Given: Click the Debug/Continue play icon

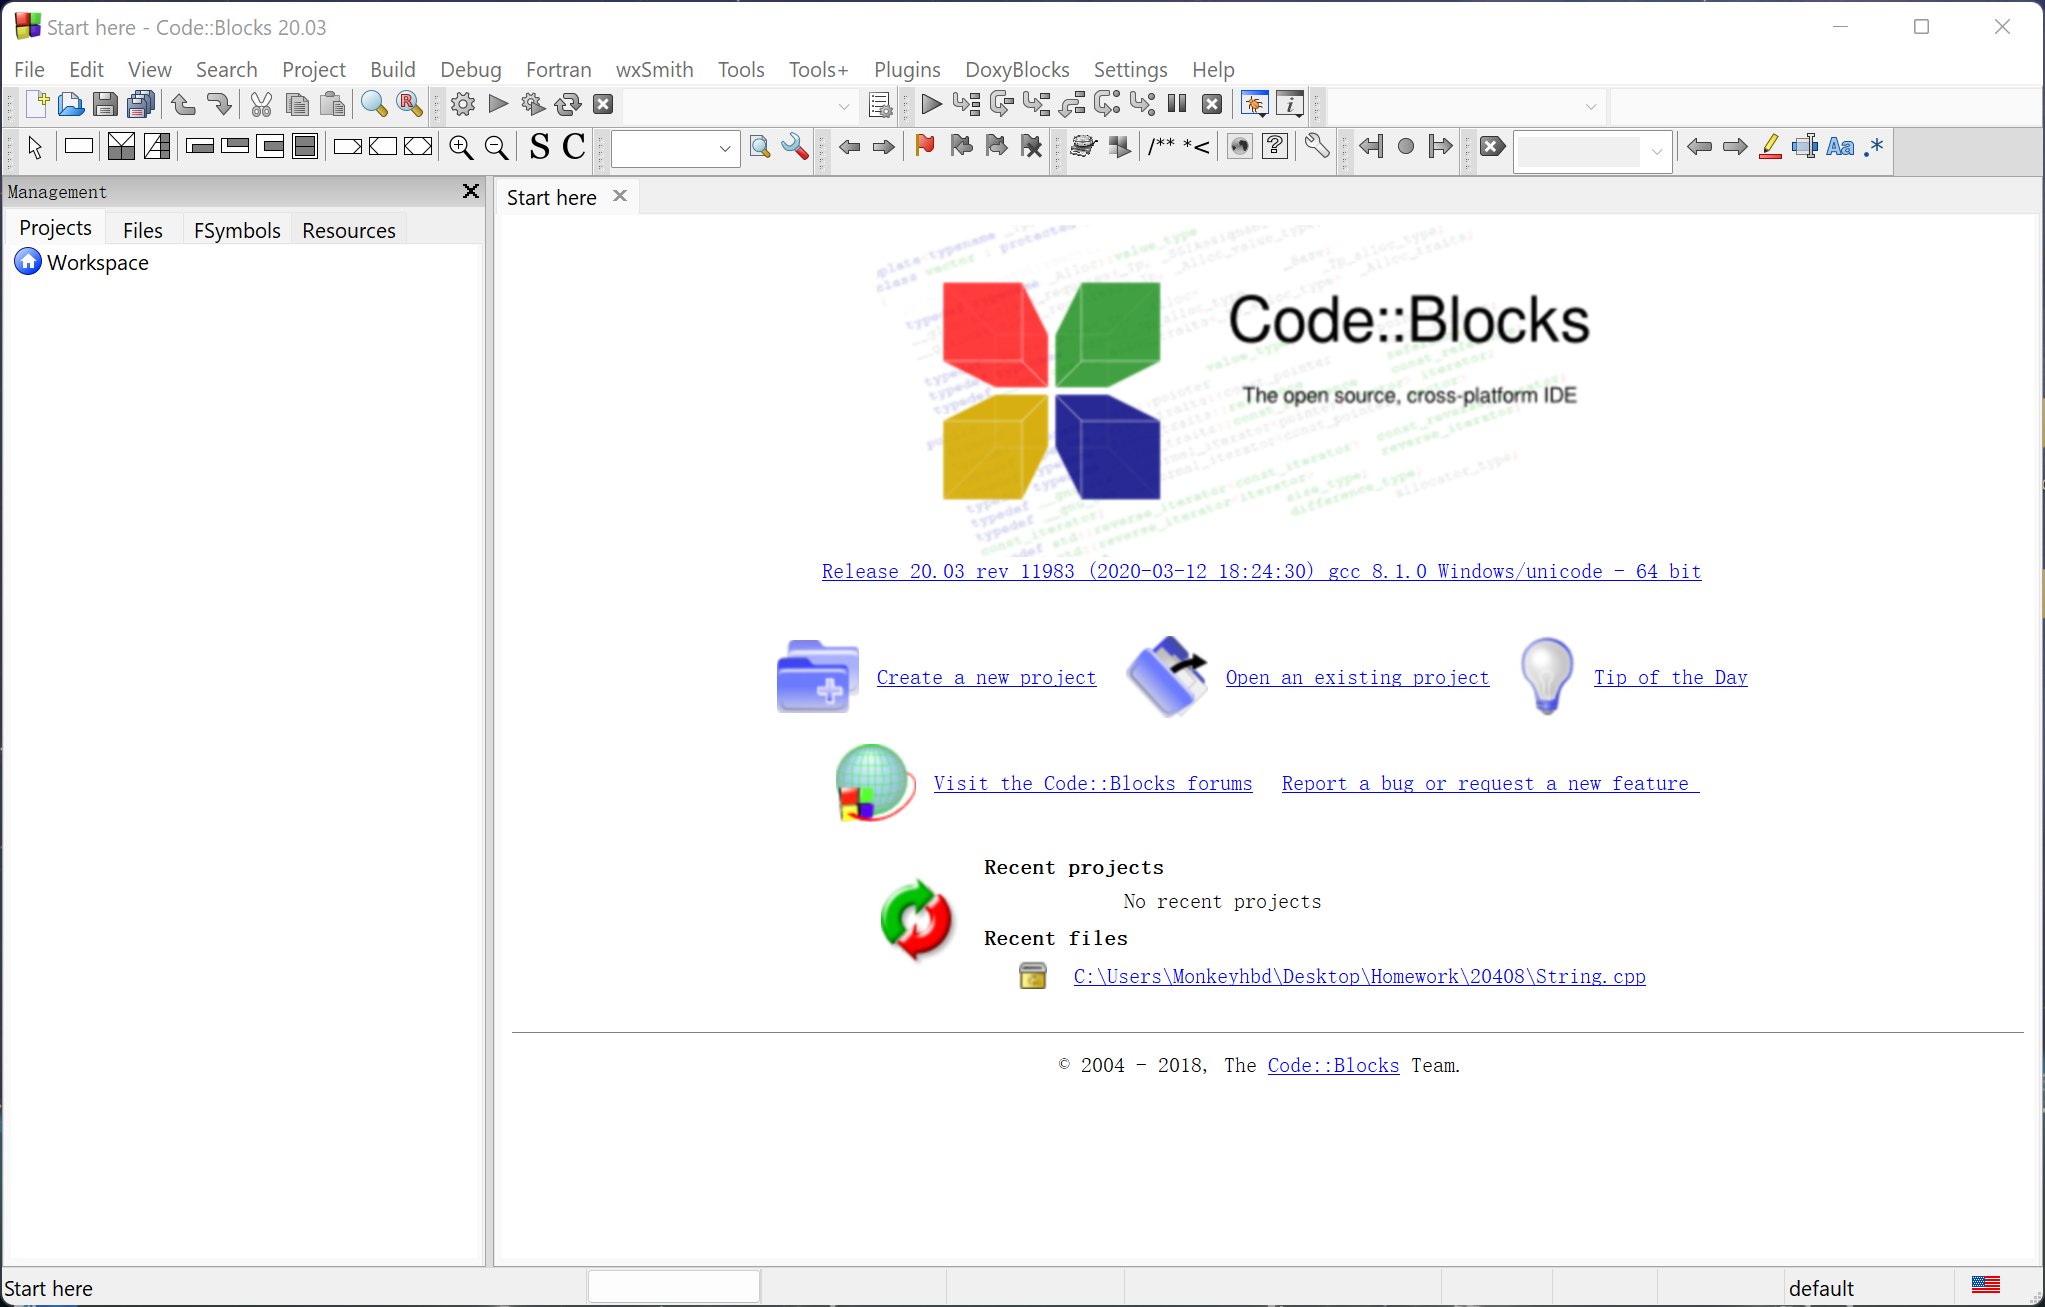Looking at the screenshot, I should 931,104.
